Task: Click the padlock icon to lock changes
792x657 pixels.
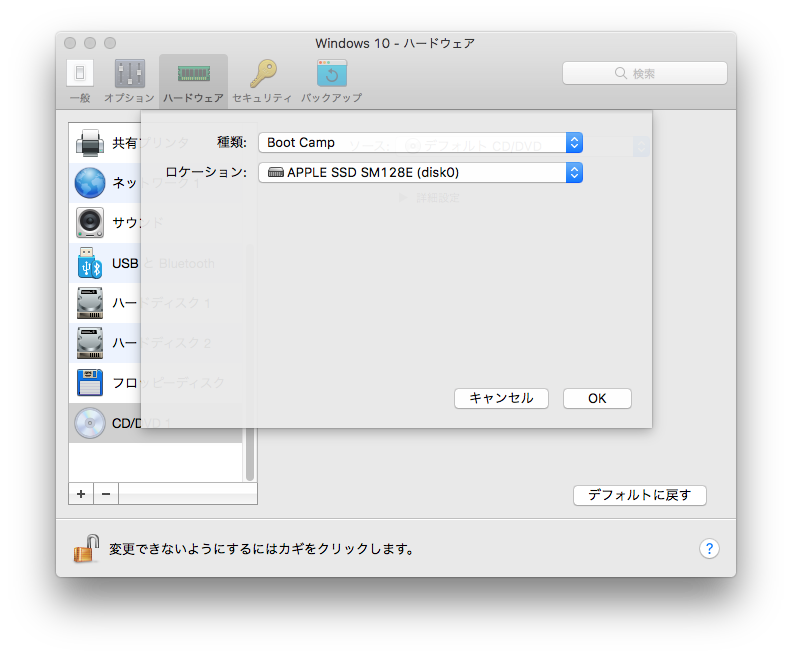Action: (x=86, y=548)
